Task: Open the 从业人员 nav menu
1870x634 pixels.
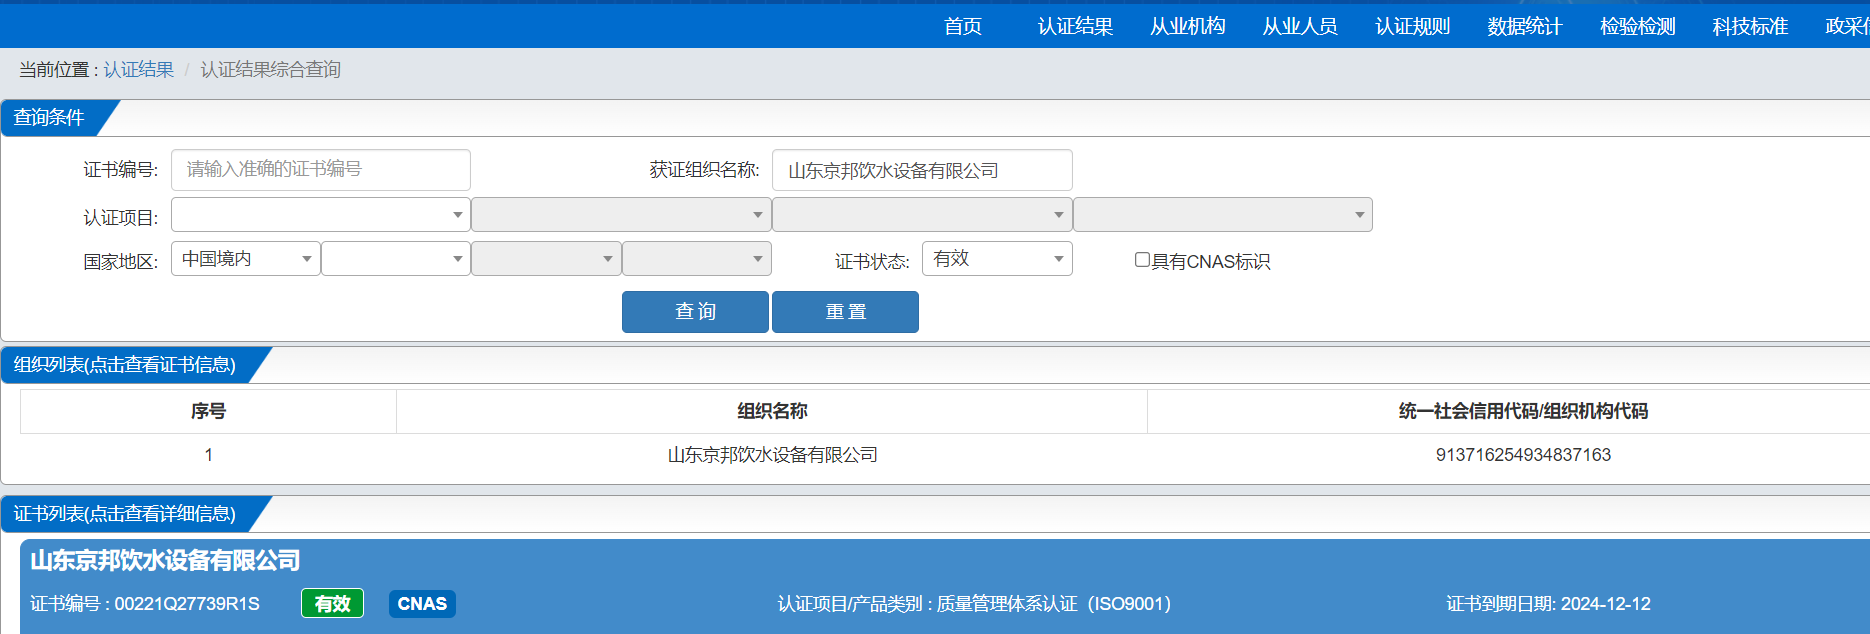Action: pos(1300,26)
